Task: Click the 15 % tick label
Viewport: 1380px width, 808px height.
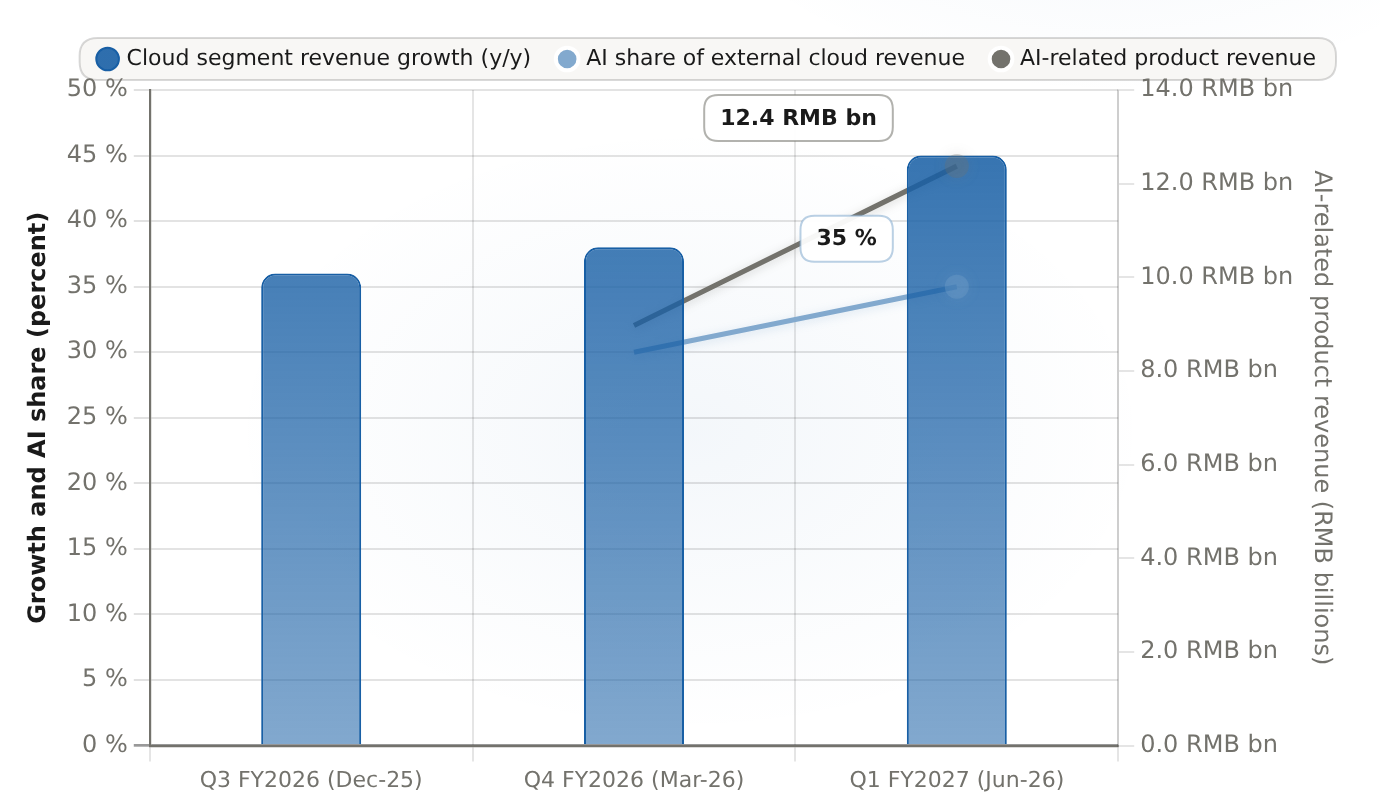Action: point(98,548)
